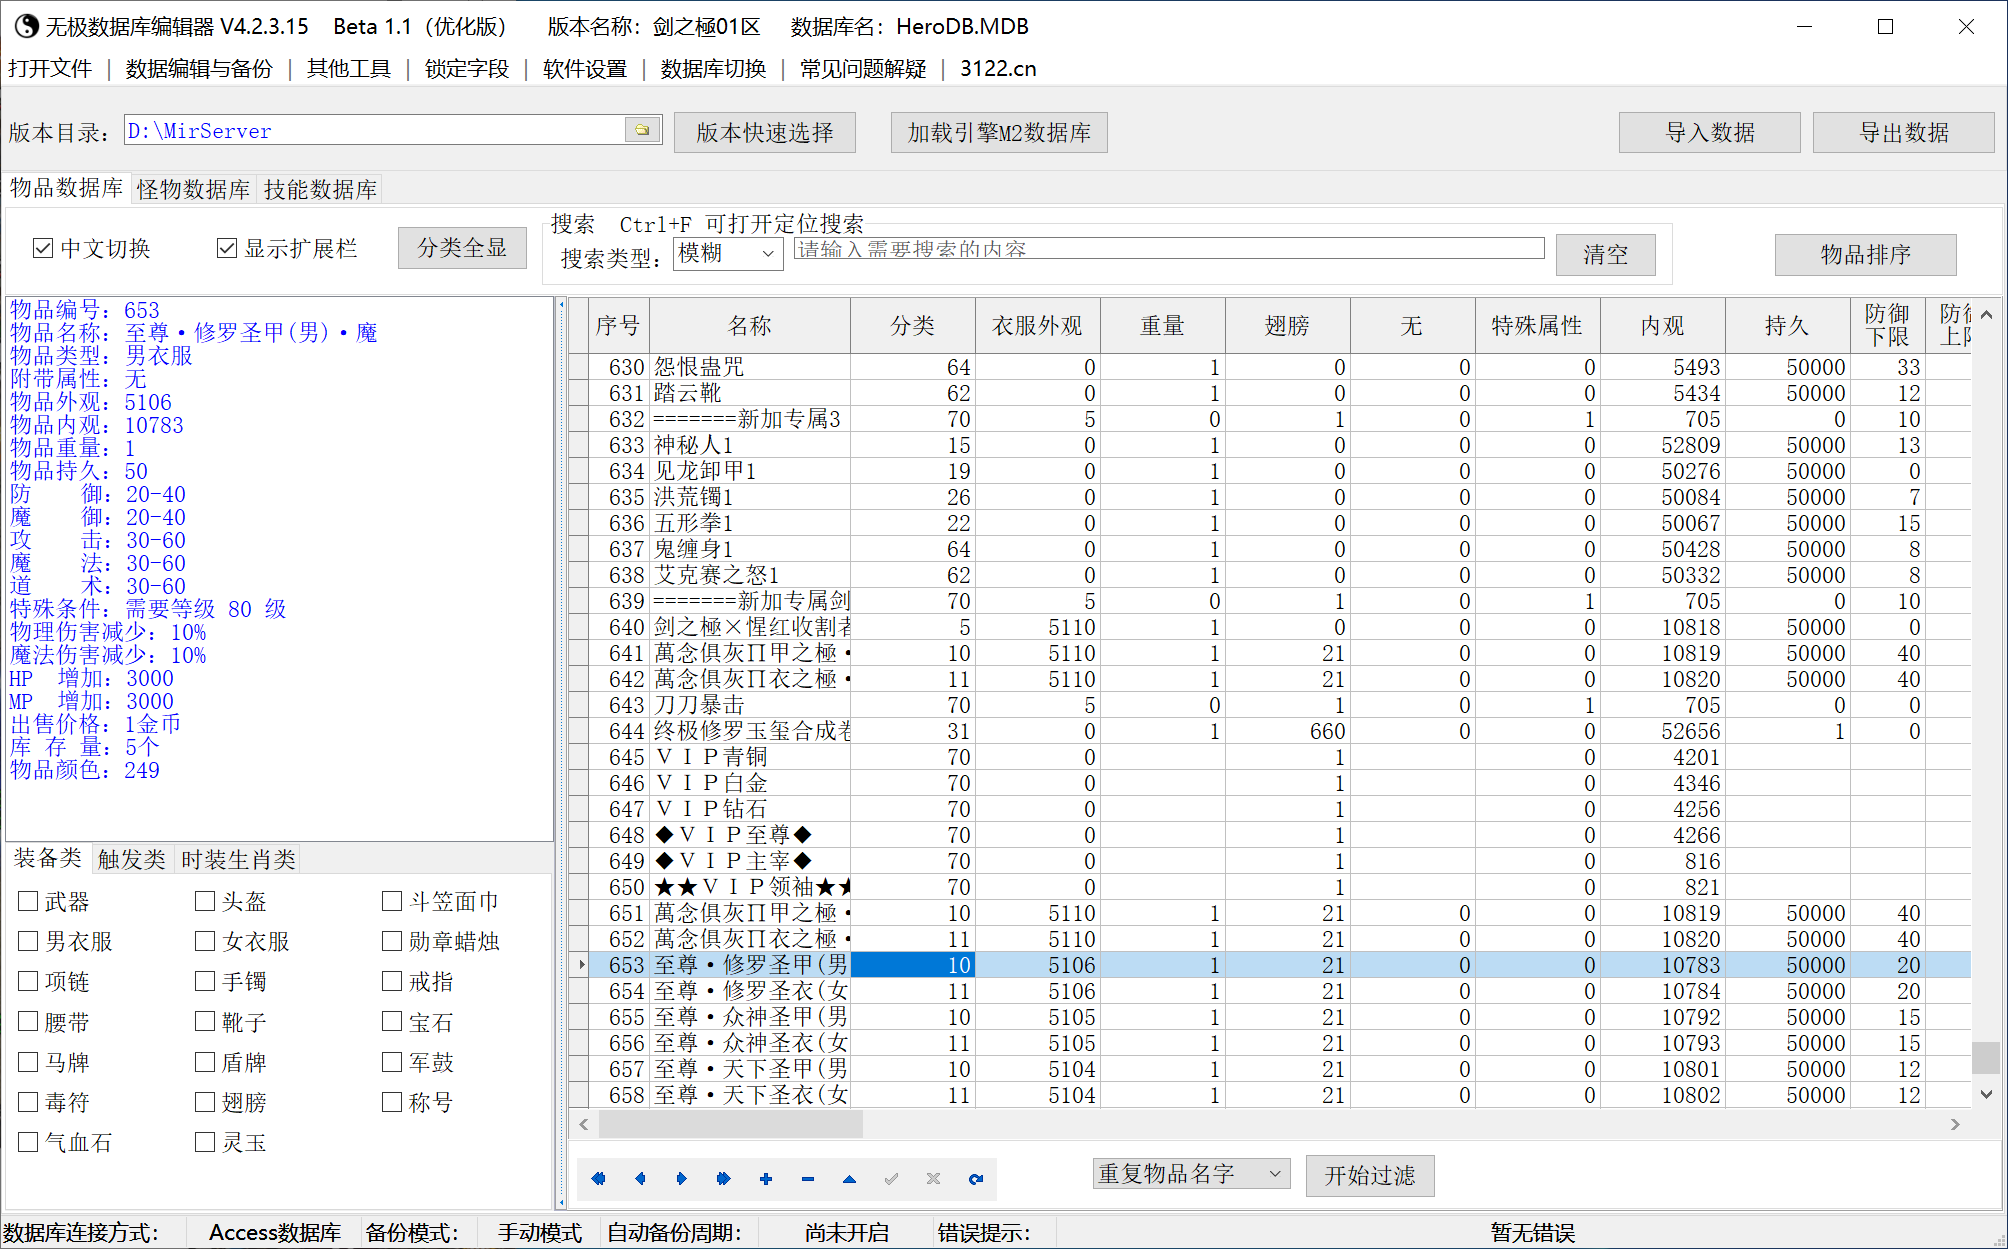Go to last record navigator arrow
Image resolution: width=2008 pixels, height=1249 pixels.
724,1179
